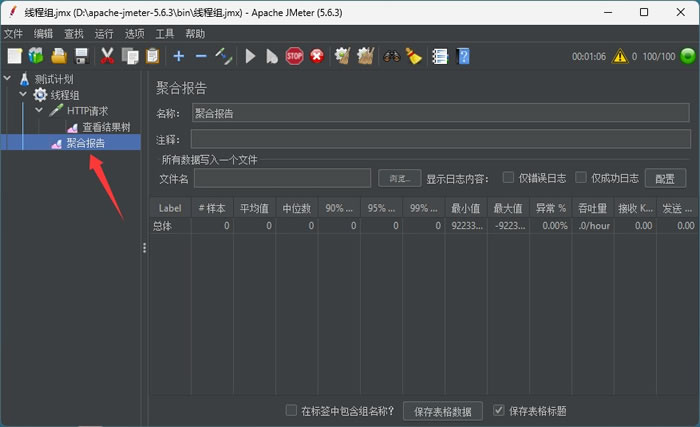Save the test plan with floppy icon

[x=82, y=56]
